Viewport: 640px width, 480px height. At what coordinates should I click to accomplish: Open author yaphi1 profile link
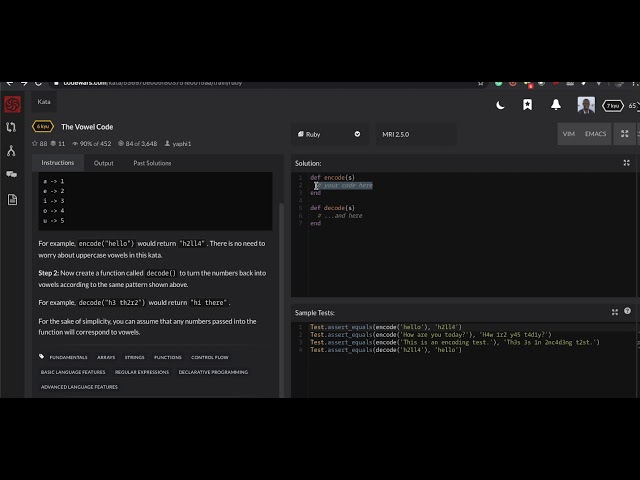point(178,144)
